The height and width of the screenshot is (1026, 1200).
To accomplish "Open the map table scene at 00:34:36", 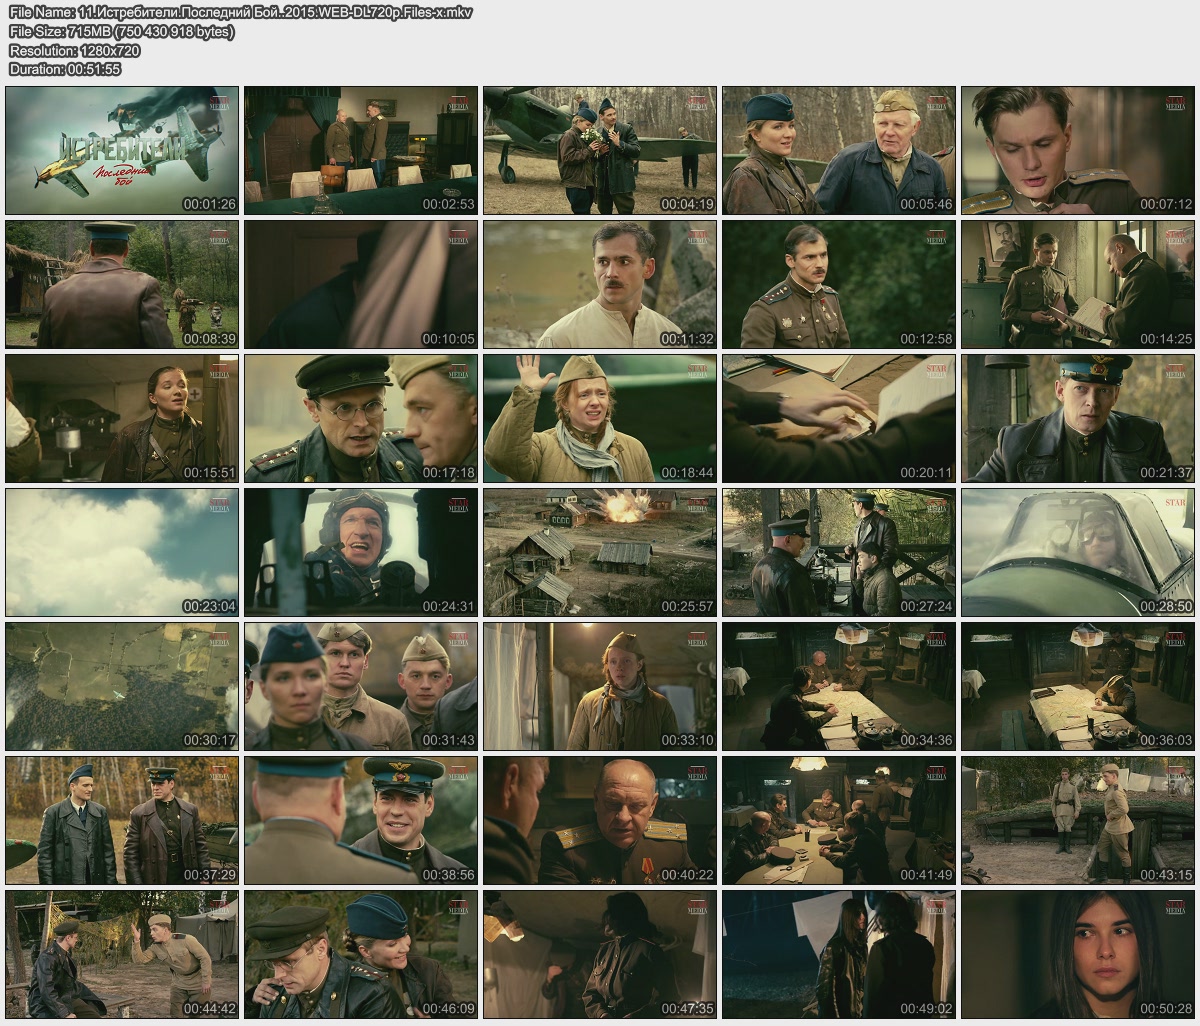I will [x=839, y=686].
